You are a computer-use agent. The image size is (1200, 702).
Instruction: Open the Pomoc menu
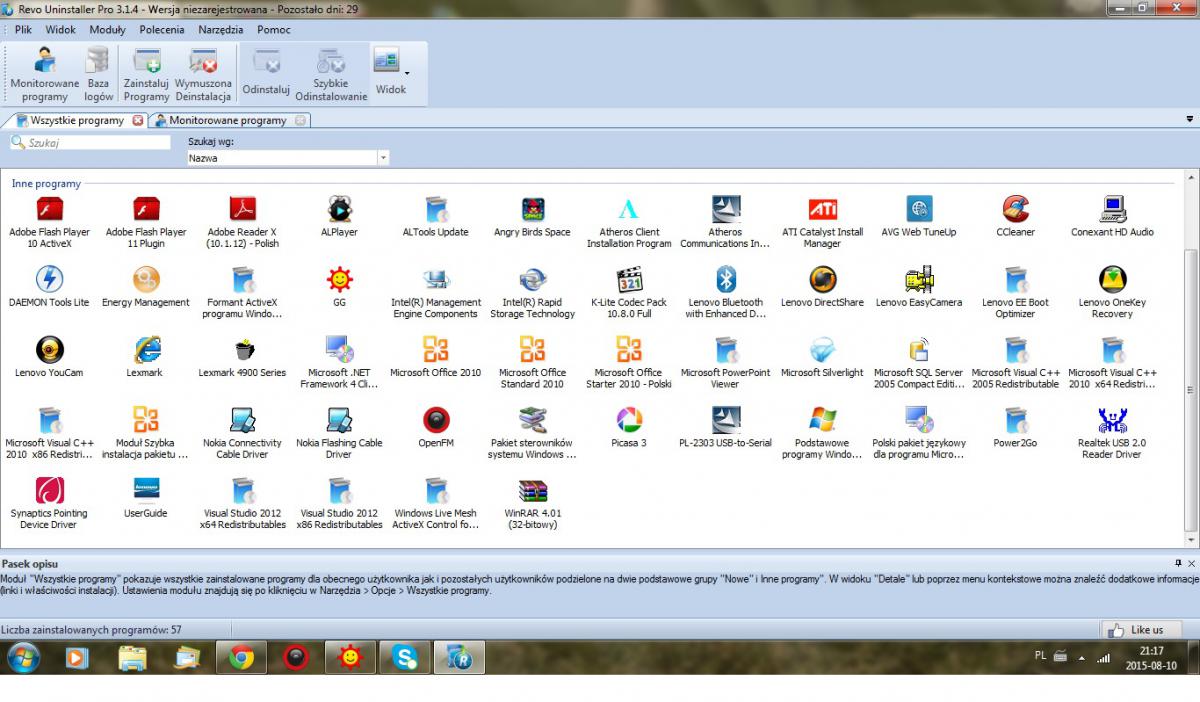[274, 30]
